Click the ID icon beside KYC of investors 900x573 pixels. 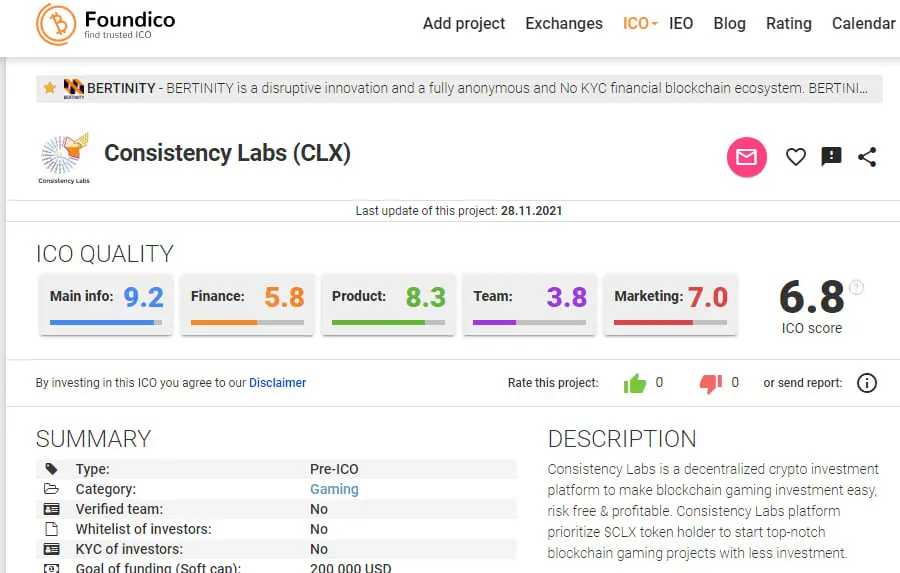[x=52, y=549]
